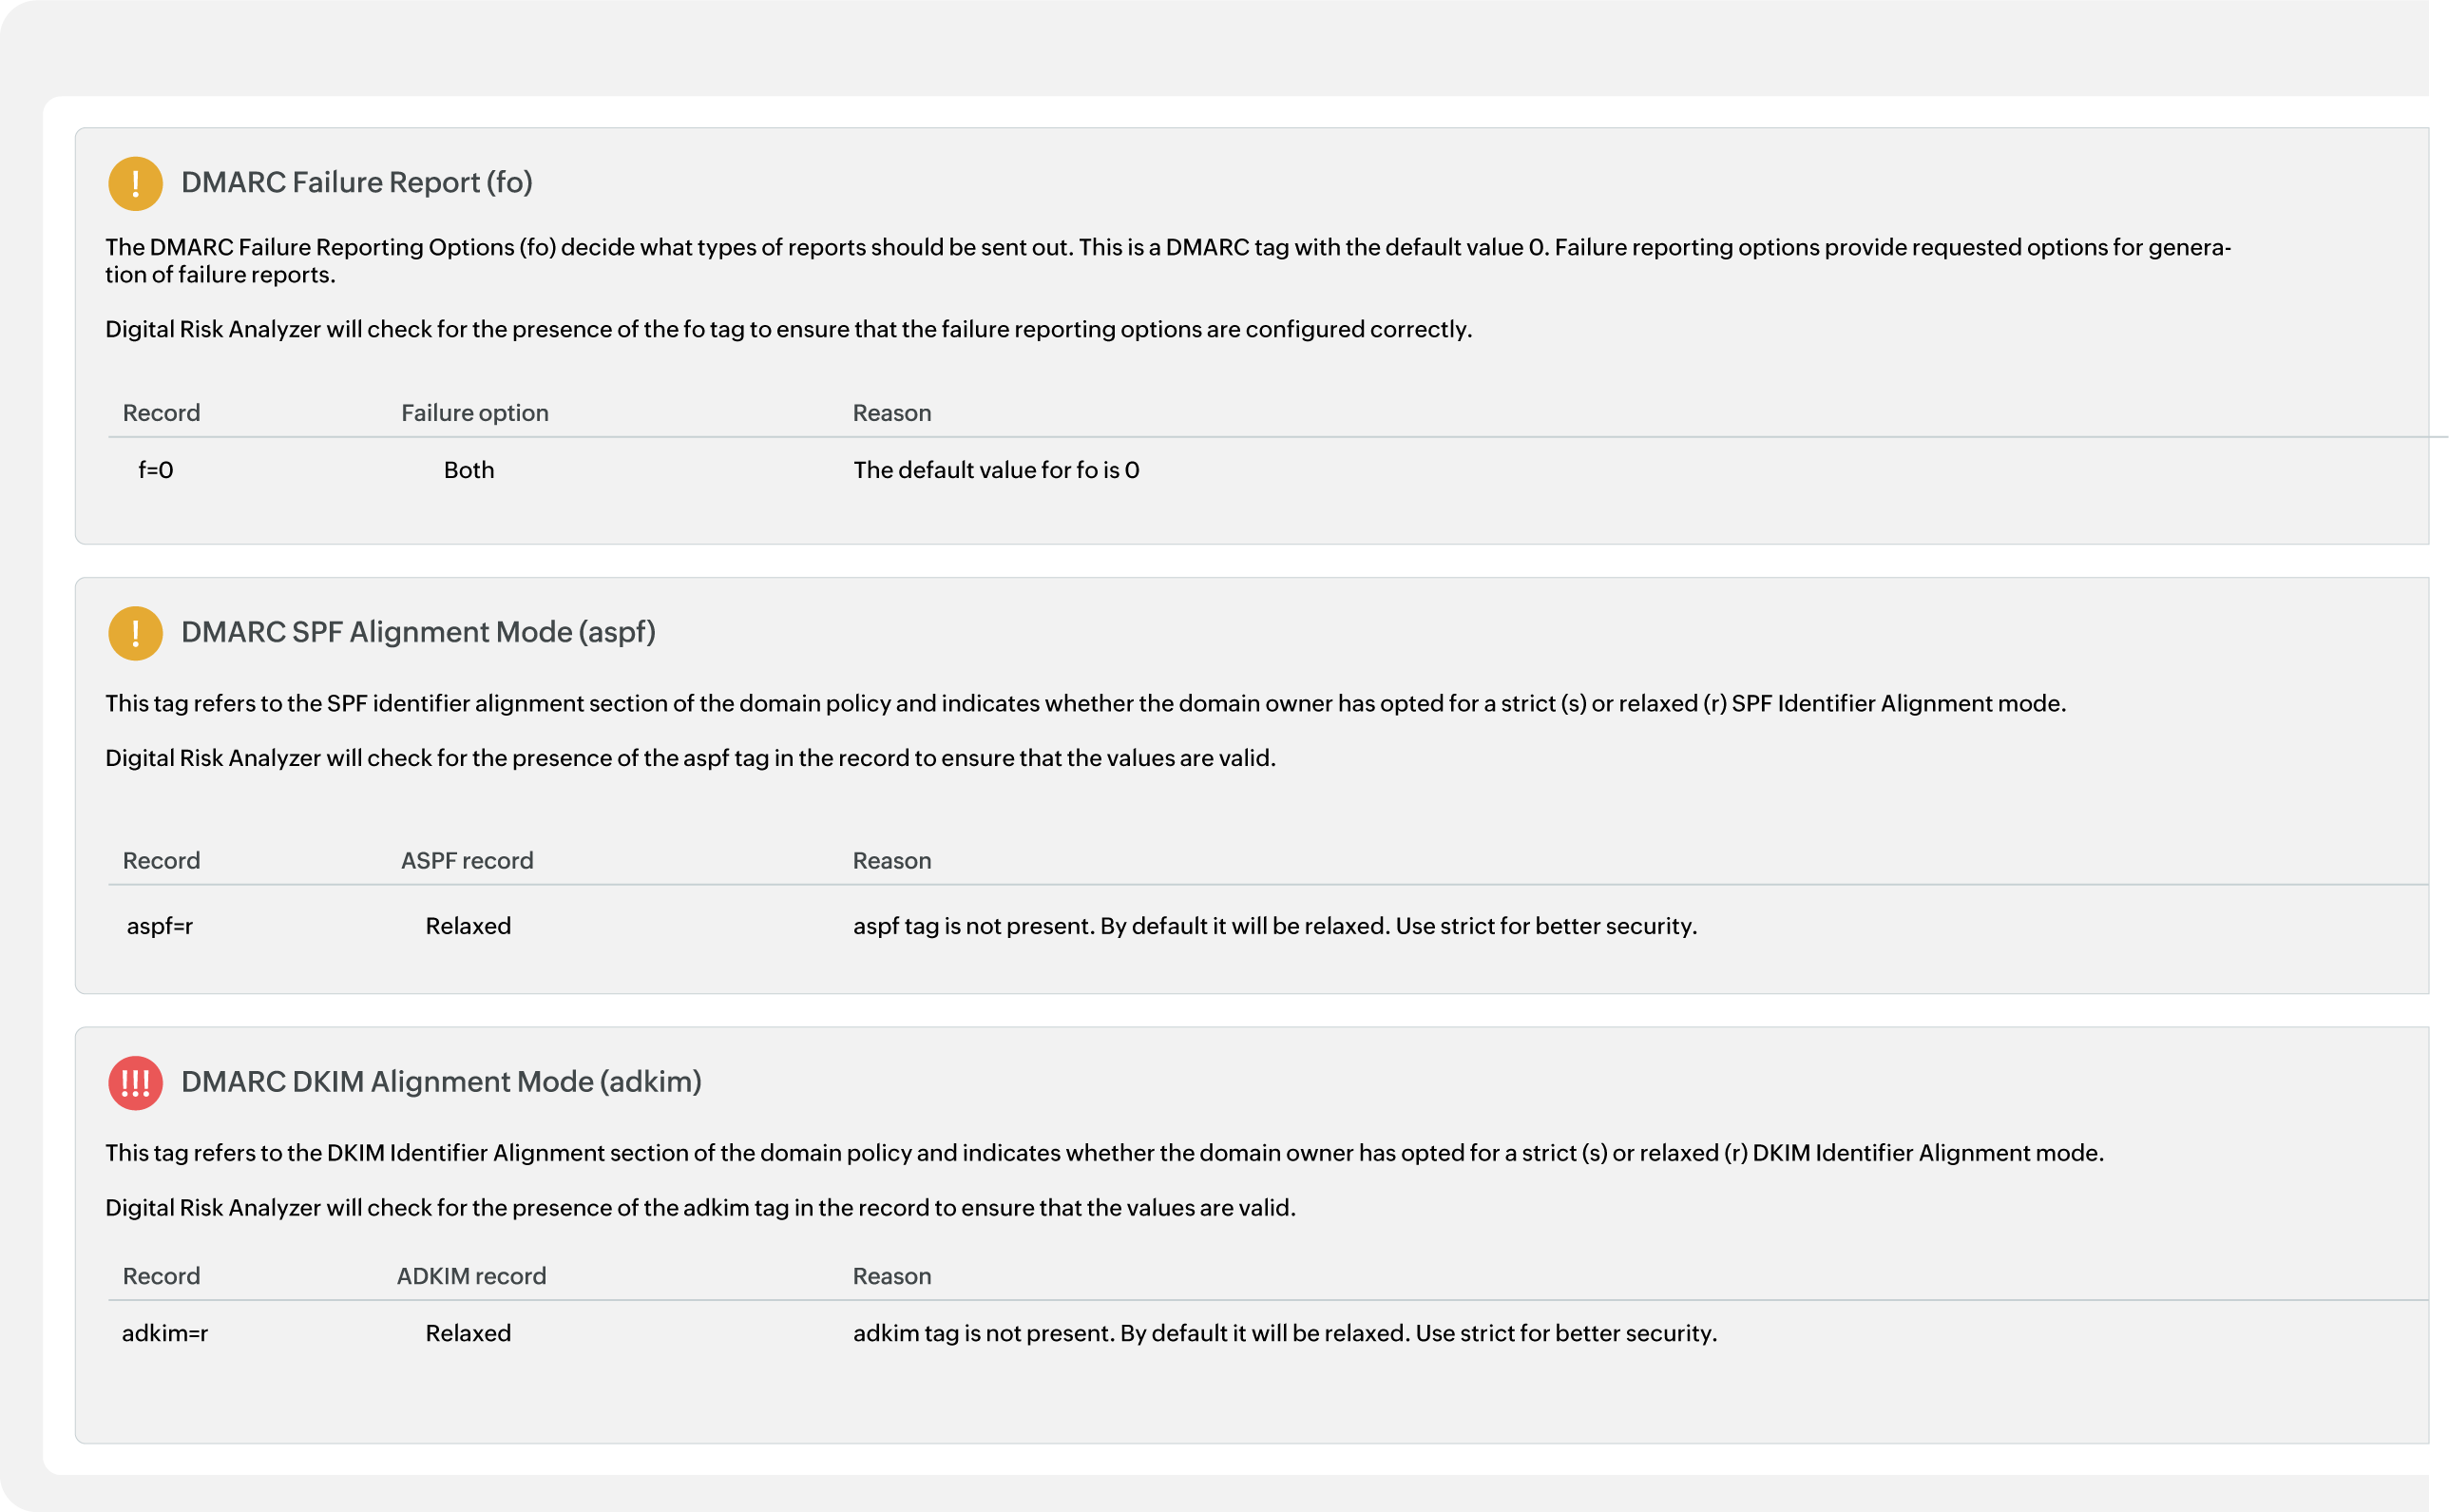Click the Reason header in the Failure Report table

point(891,413)
